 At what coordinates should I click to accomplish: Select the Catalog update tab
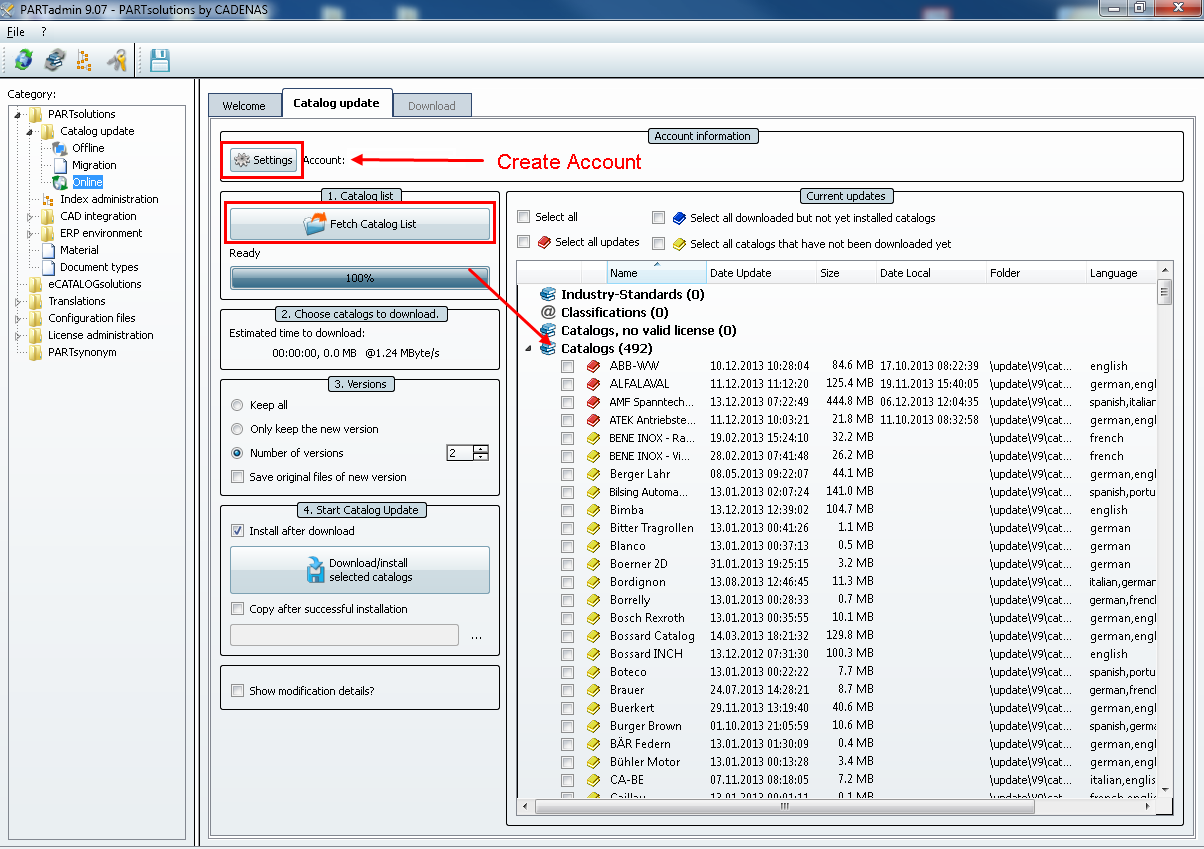click(337, 103)
